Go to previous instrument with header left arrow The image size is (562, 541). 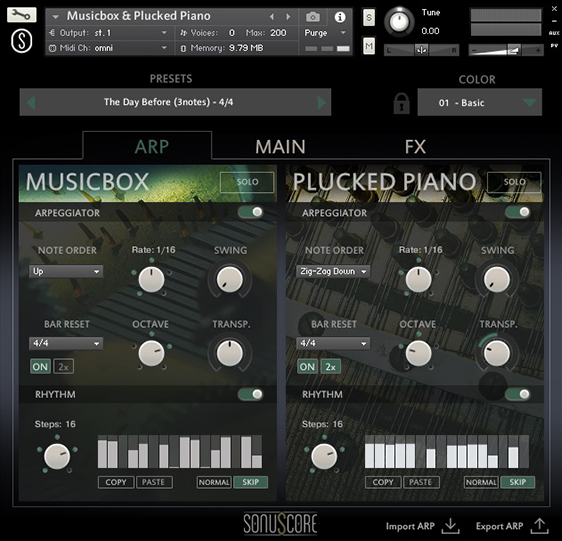coord(272,16)
